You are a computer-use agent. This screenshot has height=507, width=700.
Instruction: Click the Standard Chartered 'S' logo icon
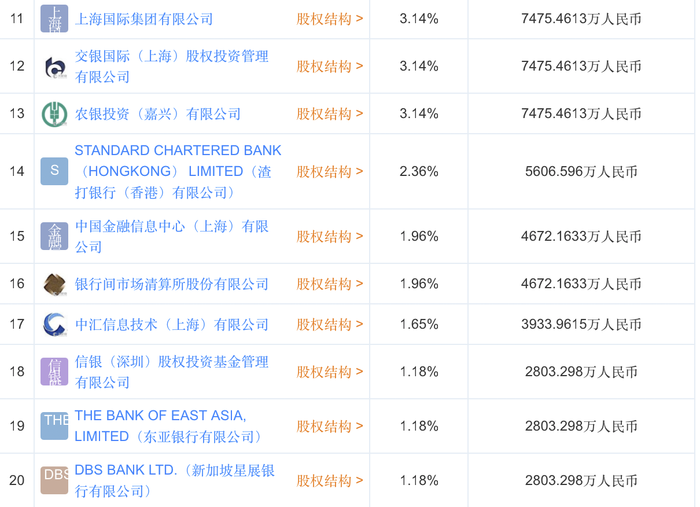click(x=54, y=171)
